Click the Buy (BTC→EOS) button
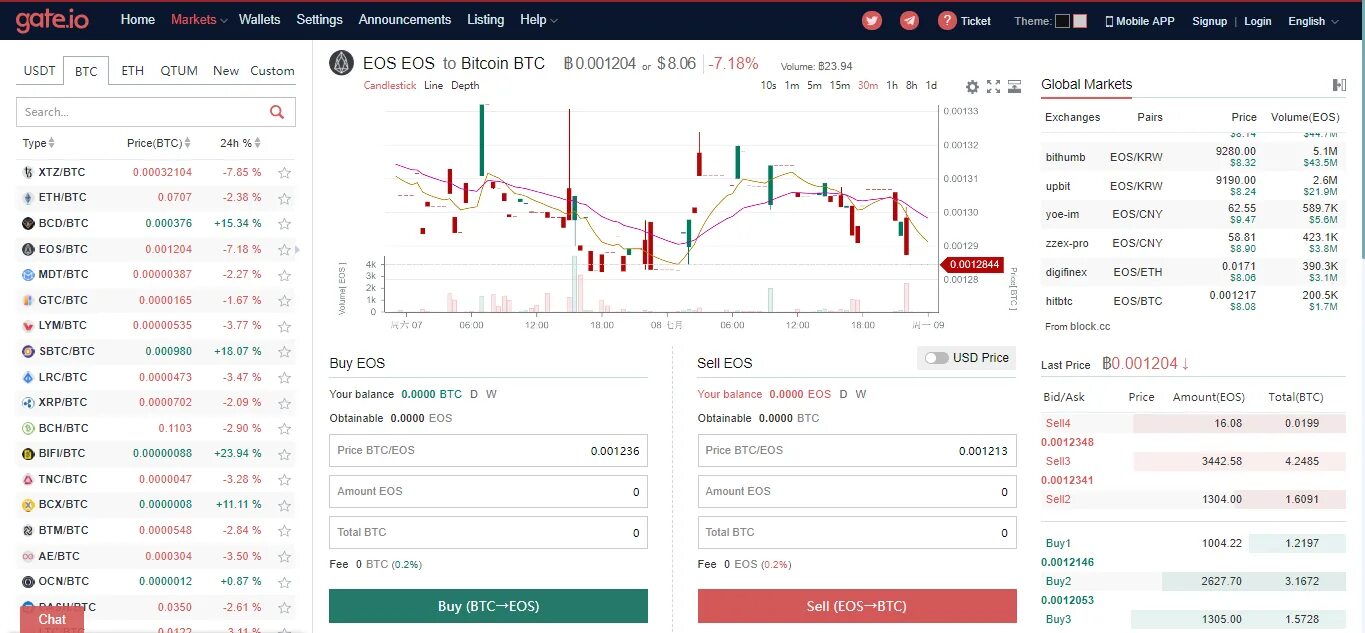1365x633 pixels. click(x=488, y=606)
